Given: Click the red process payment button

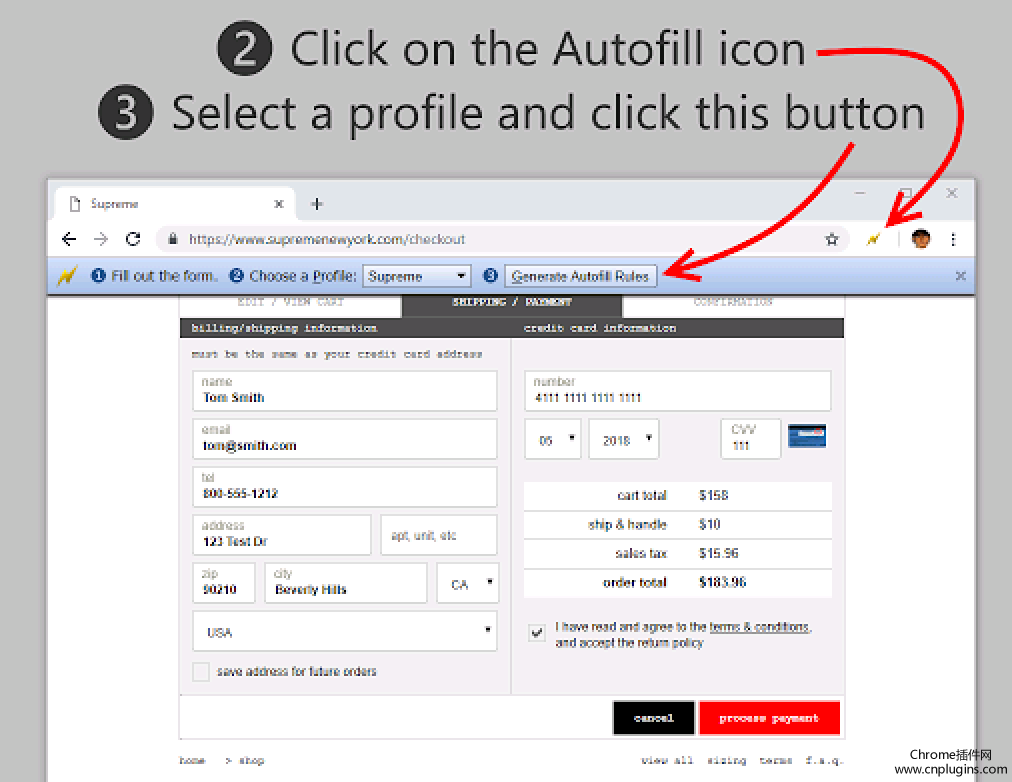Looking at the screenshot, I should point(769,718).
